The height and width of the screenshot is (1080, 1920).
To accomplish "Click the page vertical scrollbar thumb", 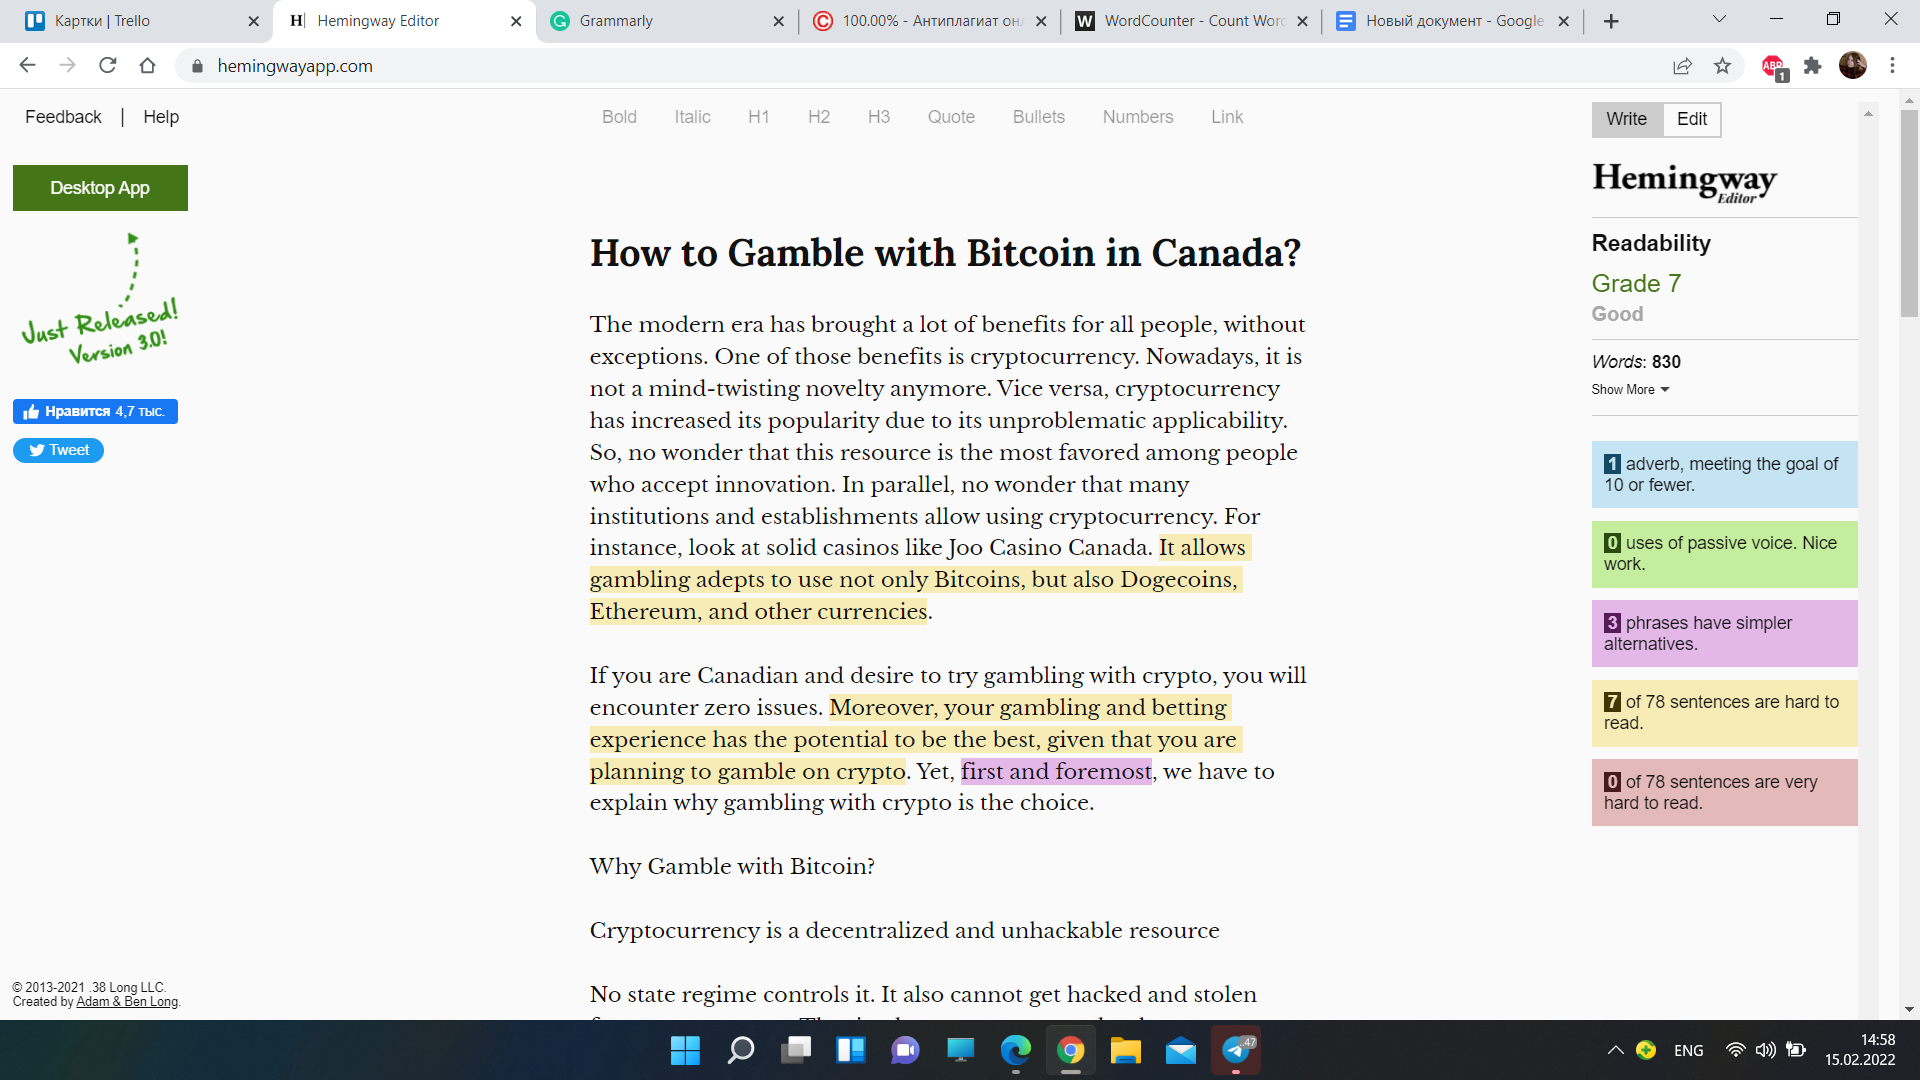I will point(1909,212).
